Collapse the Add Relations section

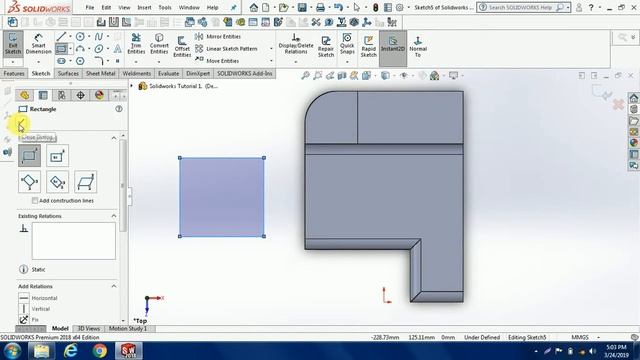[113, 286]
